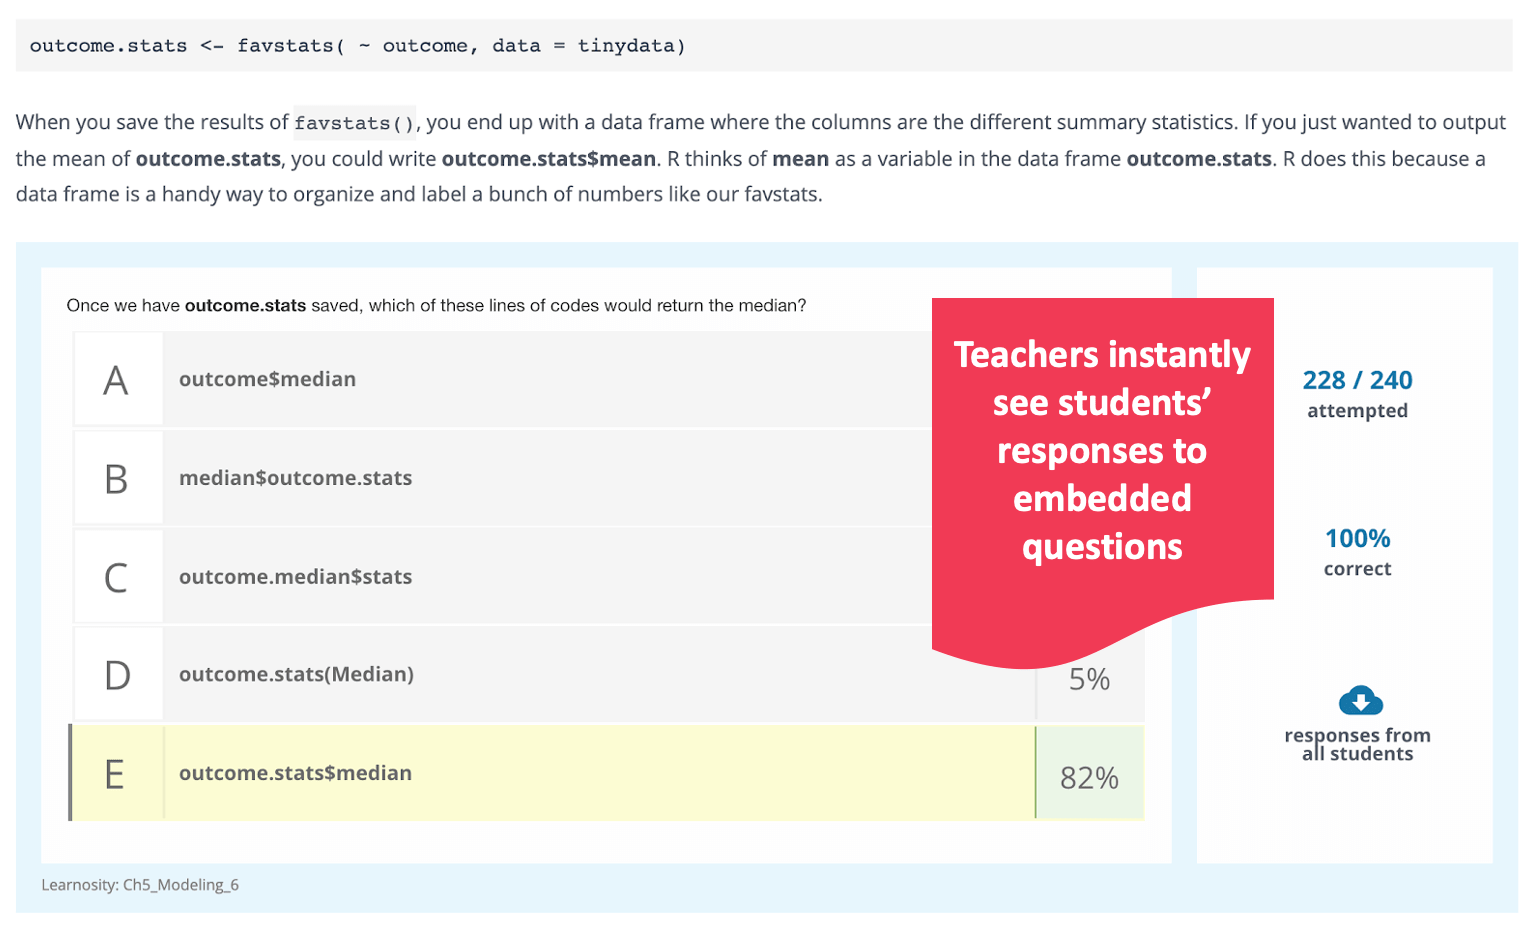1534x928 pixels.
Task: Select answer letter C box
Action: tap(117, 577)
